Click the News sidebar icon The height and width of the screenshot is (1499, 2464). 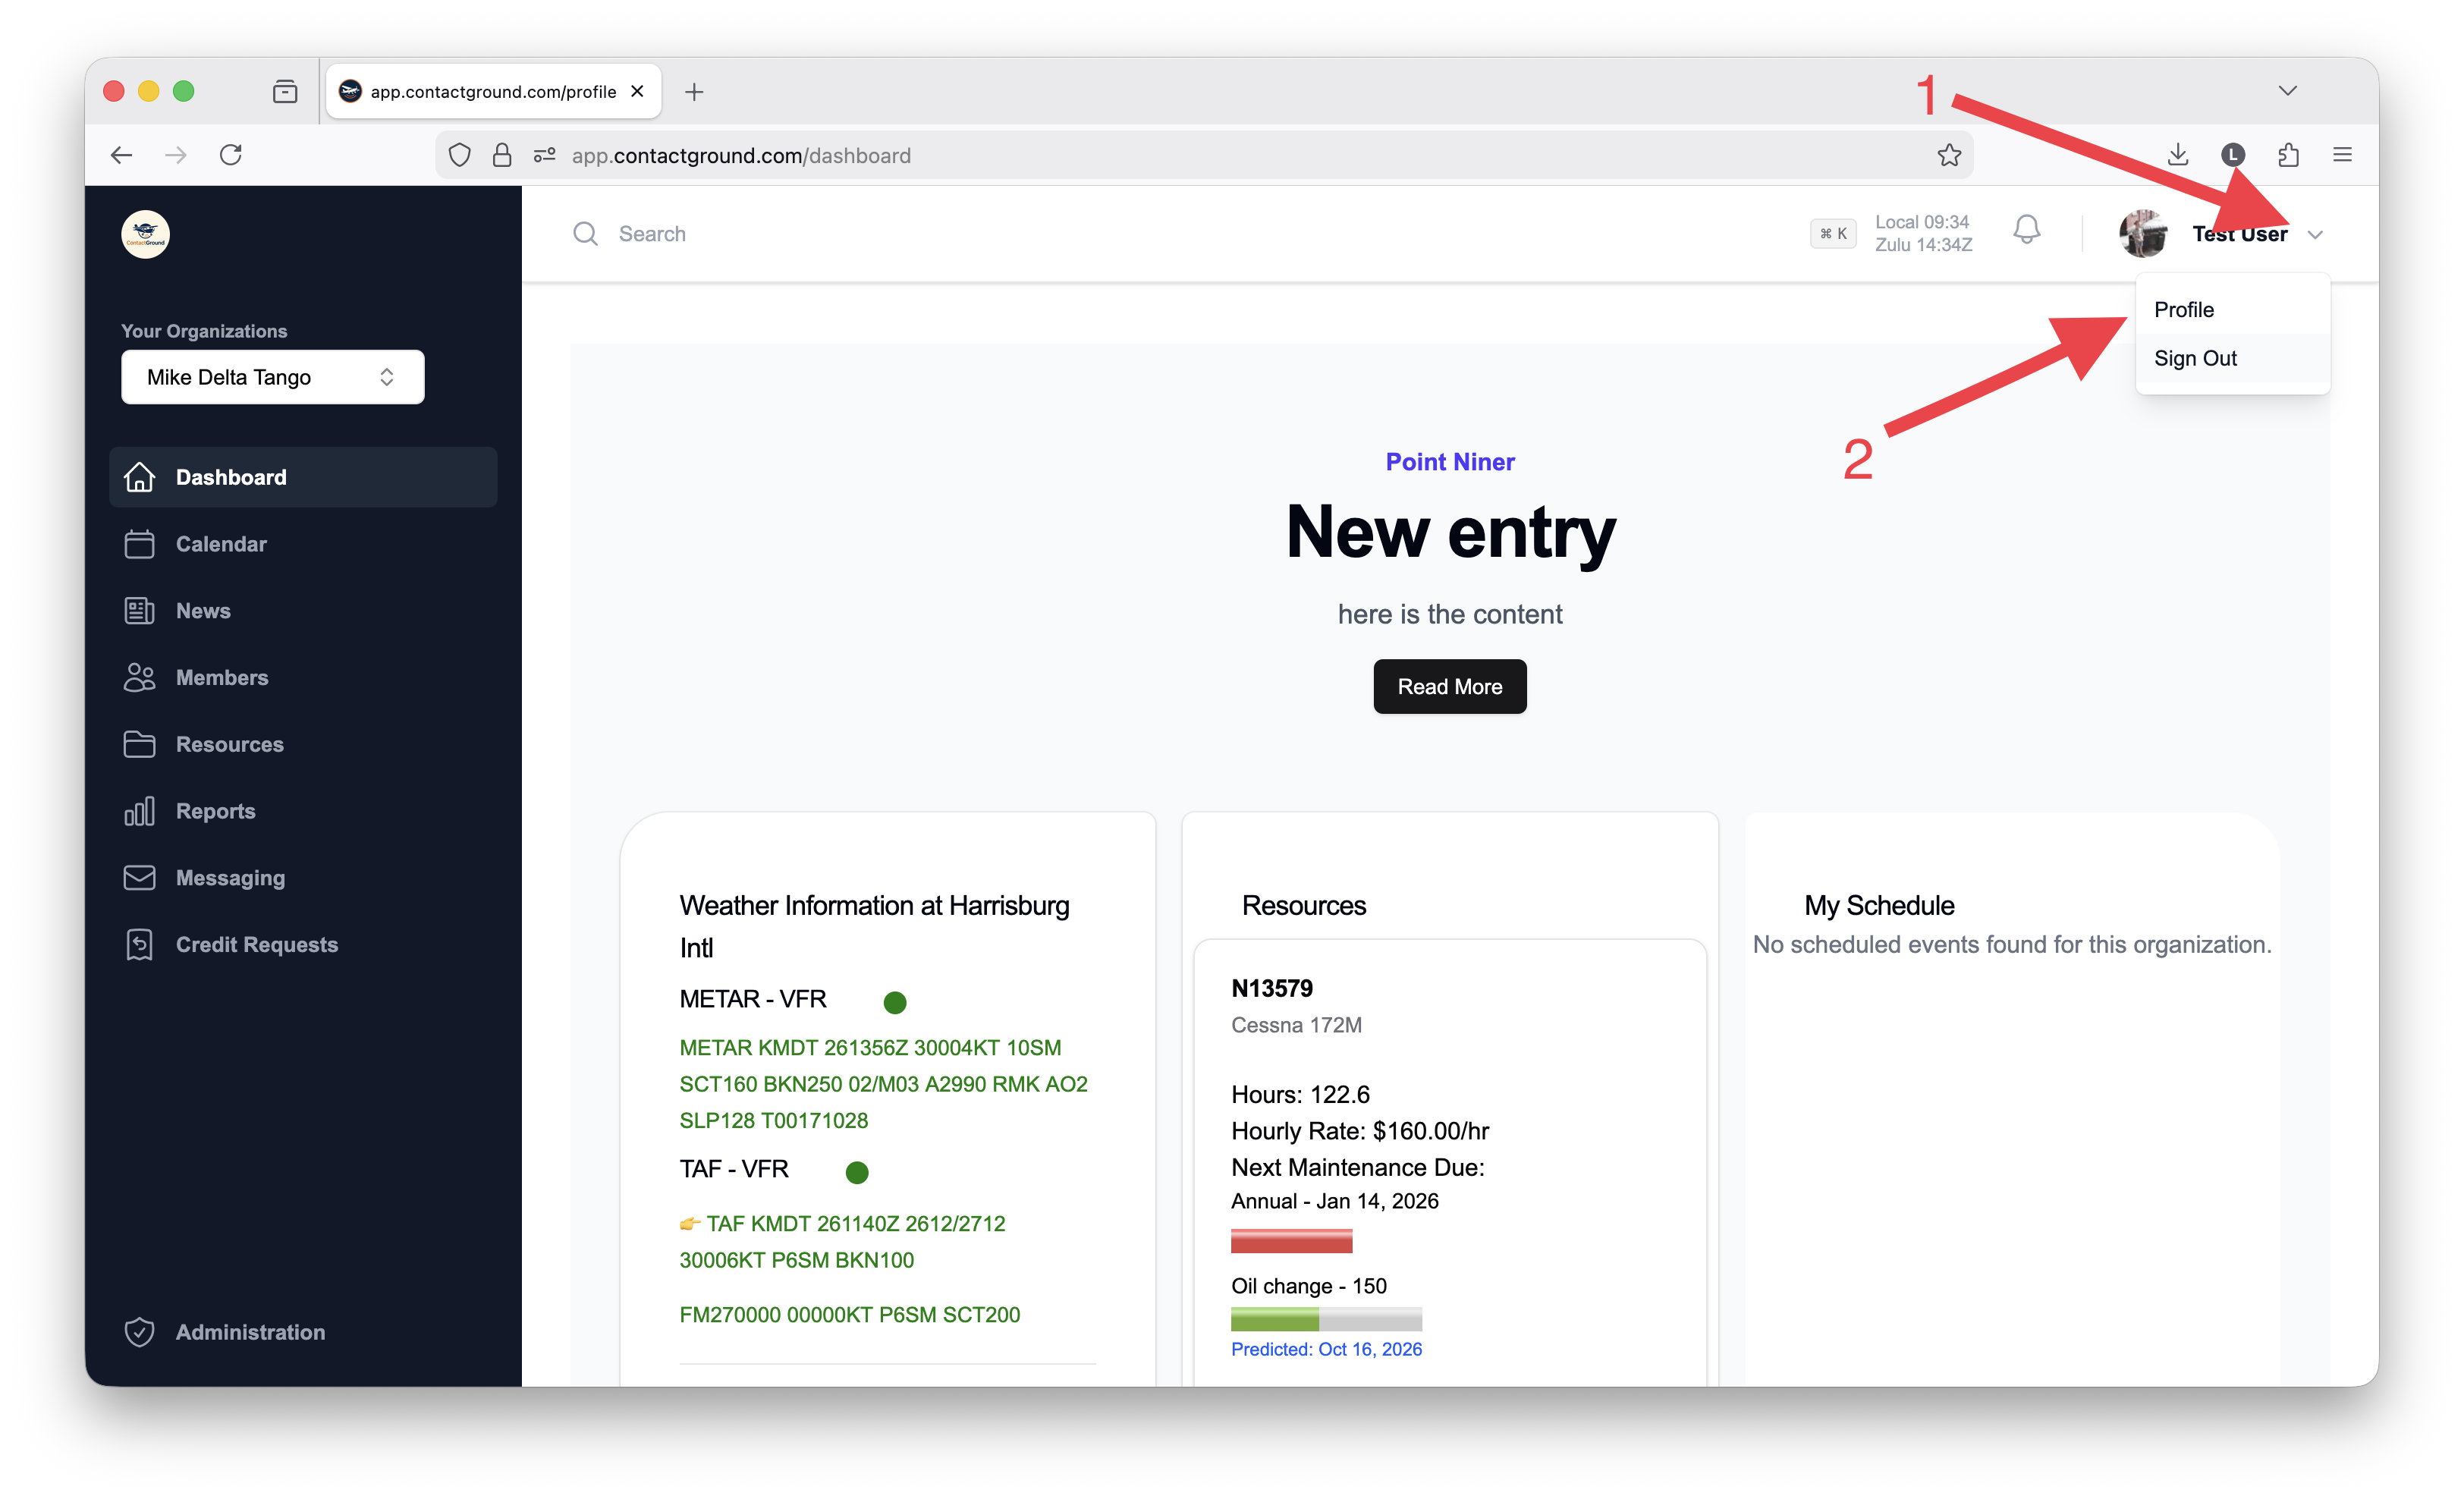tap(140, 610)
